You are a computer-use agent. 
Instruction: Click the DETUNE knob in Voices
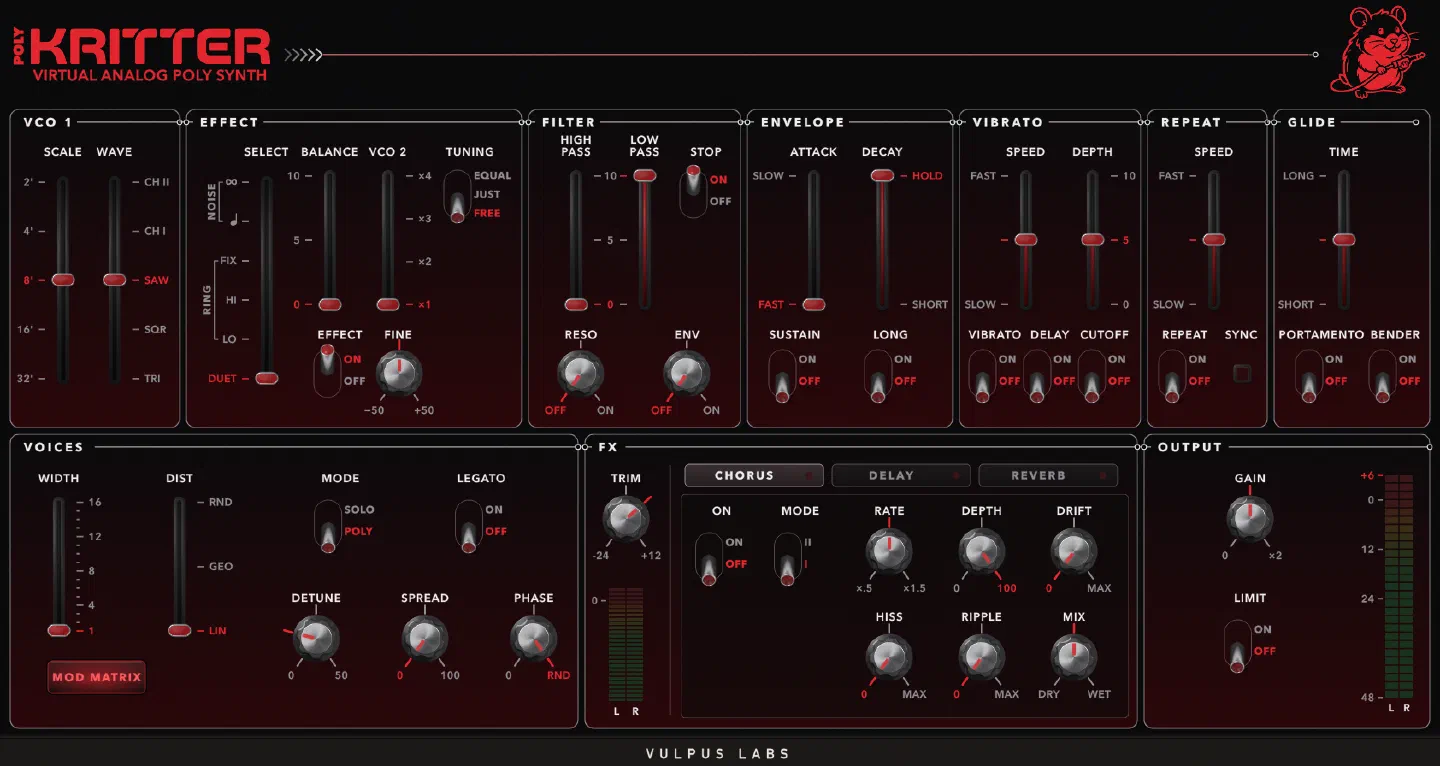pyautogui.click(x=316, y=638)
